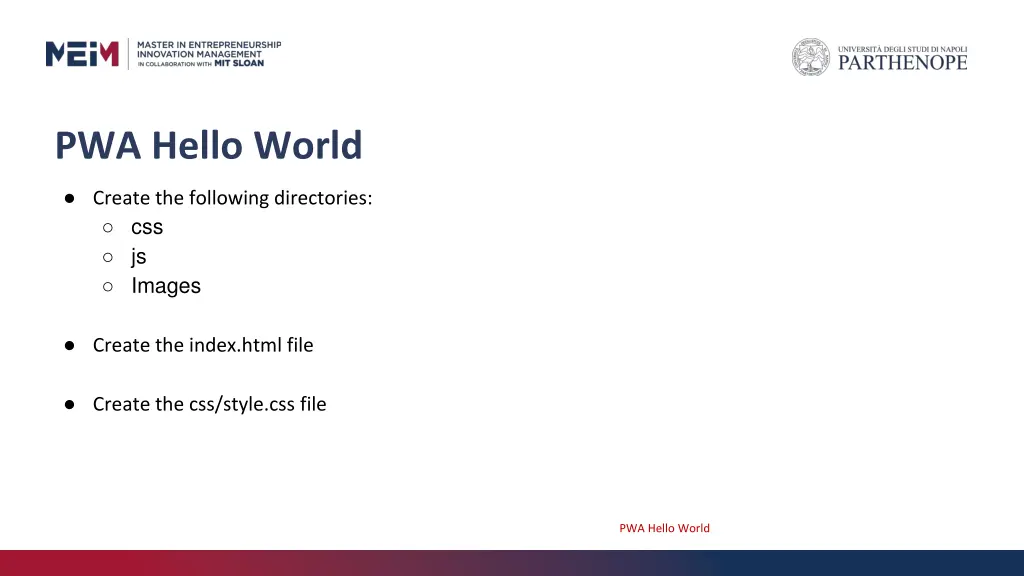1024x576 pixels.
Task: Click the Parthenope university seal emblem
Action: point(810,57)
